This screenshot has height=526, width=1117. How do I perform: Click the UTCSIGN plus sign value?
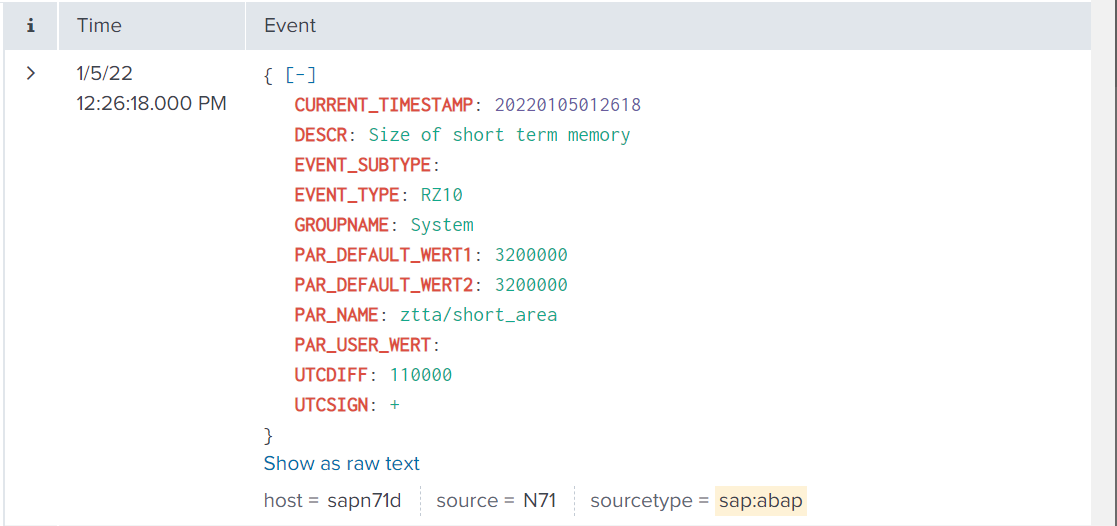tap(395, 405)
